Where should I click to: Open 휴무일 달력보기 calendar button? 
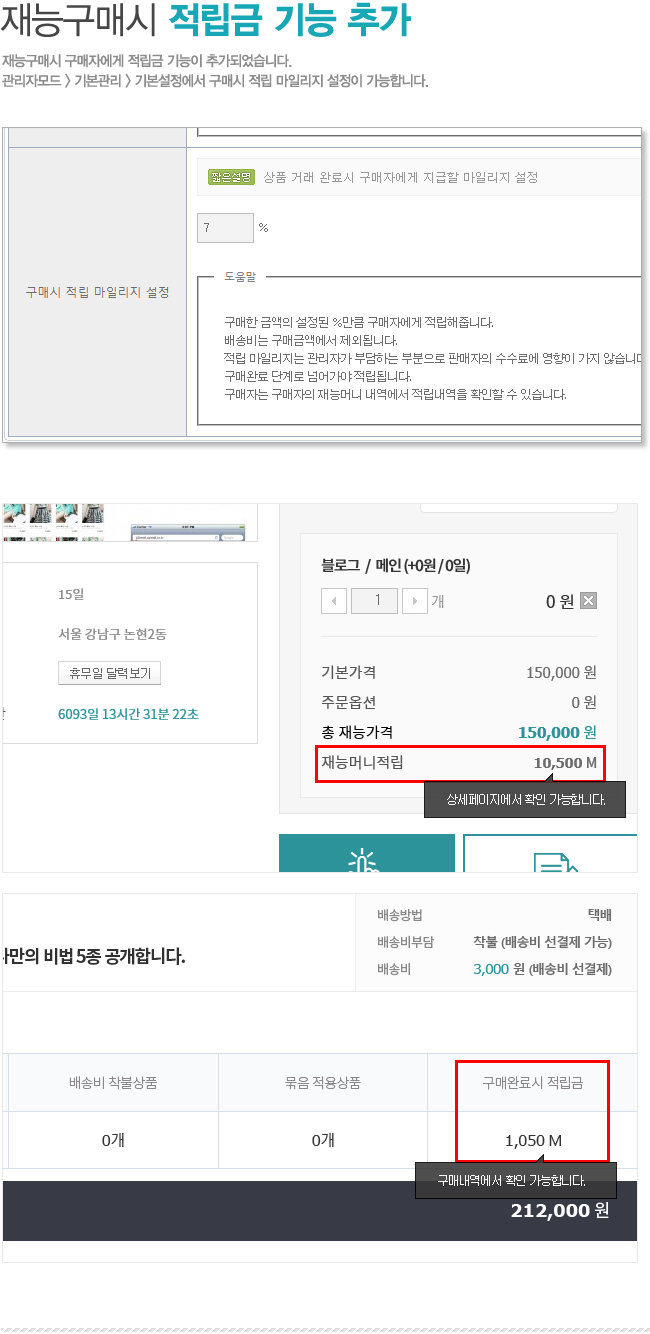tap(110, 673)
